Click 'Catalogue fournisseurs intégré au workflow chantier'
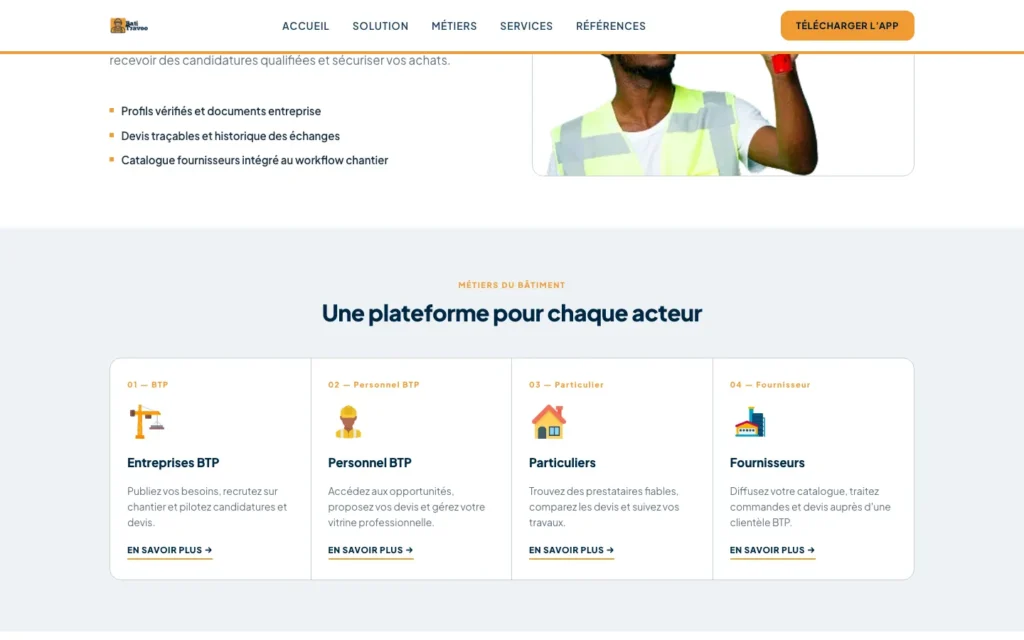 pos(254,160)
